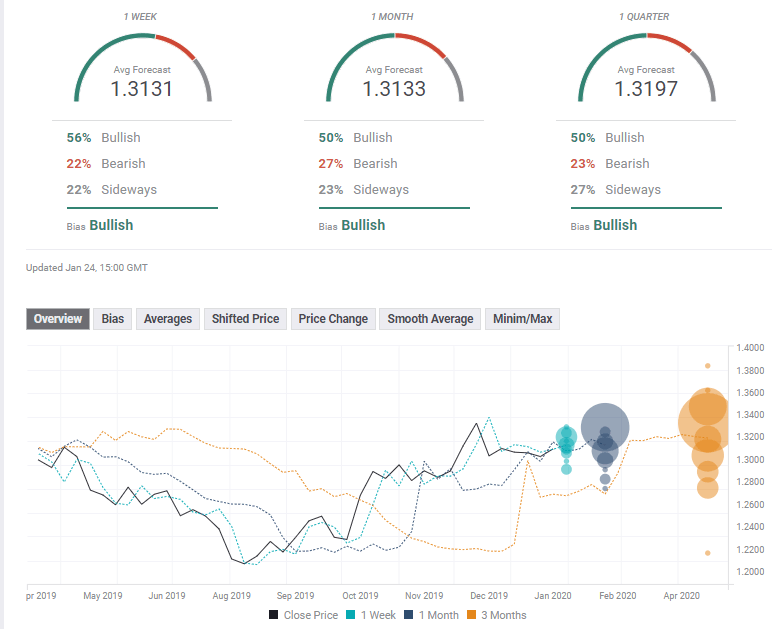Click the 1 Week Bias Bullish label
781x629 pixels.
pyautogui.click(x=110, y=225)
